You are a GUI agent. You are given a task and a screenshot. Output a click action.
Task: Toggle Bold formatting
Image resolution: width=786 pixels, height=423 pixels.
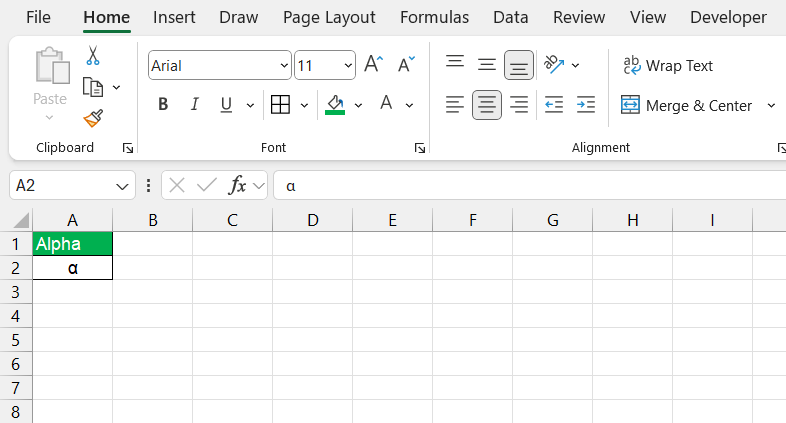pos(163,105)
